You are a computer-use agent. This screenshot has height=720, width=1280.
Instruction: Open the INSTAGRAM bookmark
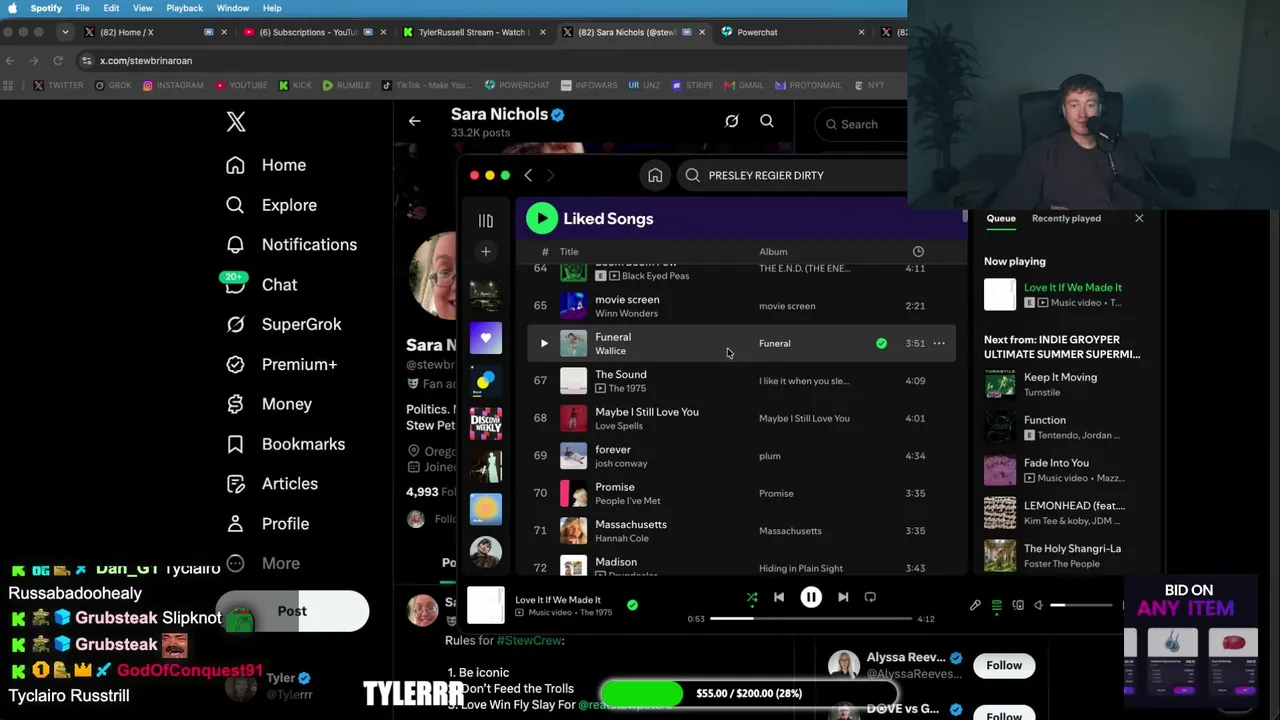tap(173, 85)
